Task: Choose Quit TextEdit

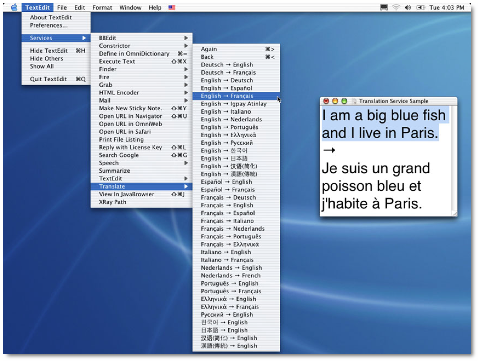Action: pos(56,79)
